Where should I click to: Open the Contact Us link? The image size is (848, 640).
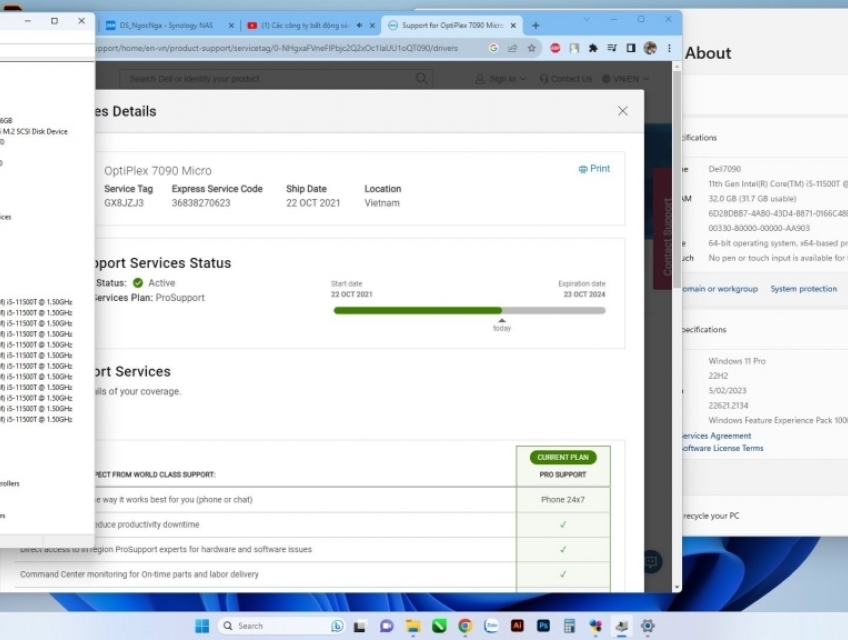click(566, 79)
